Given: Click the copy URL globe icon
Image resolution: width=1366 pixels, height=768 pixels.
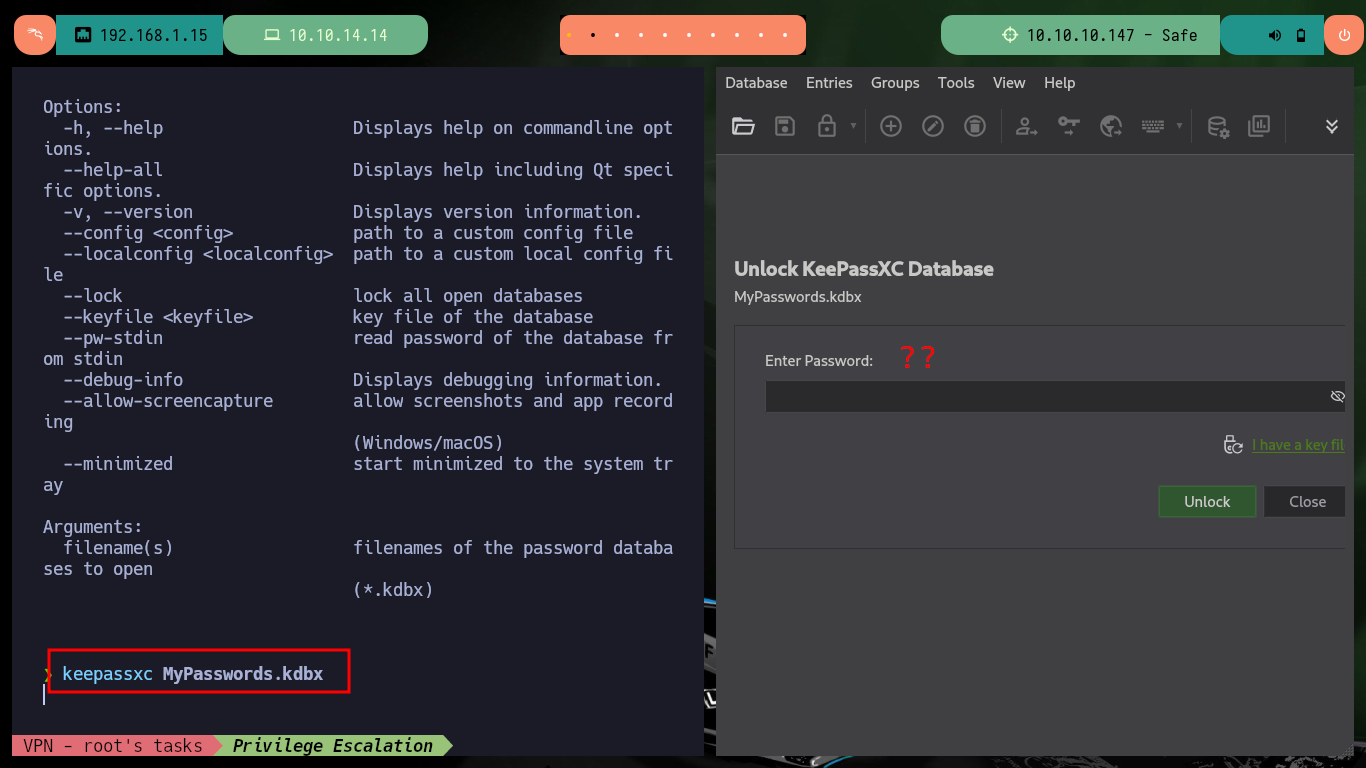Looking at the screenshot, I should click(1111, 126).
